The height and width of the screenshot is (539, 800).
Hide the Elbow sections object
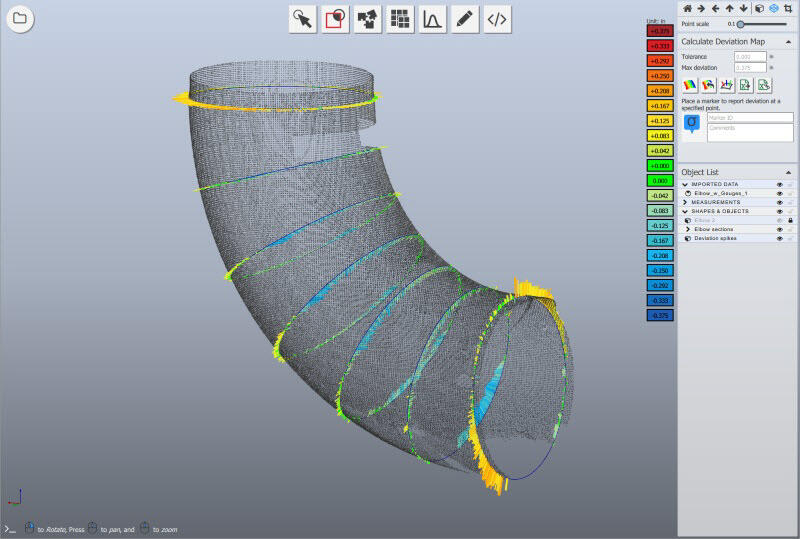(779, 229)
